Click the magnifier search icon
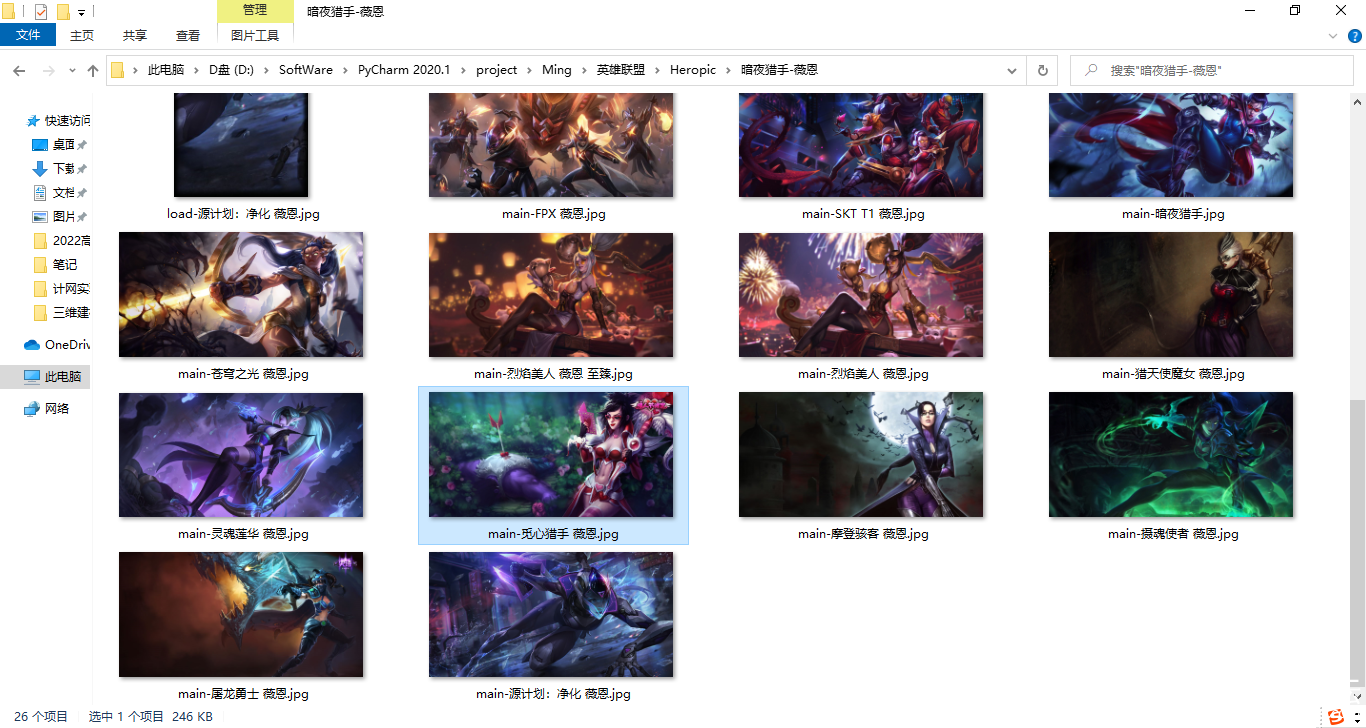This screenshot has height=728, width=1366. (x=1090, y=71)
